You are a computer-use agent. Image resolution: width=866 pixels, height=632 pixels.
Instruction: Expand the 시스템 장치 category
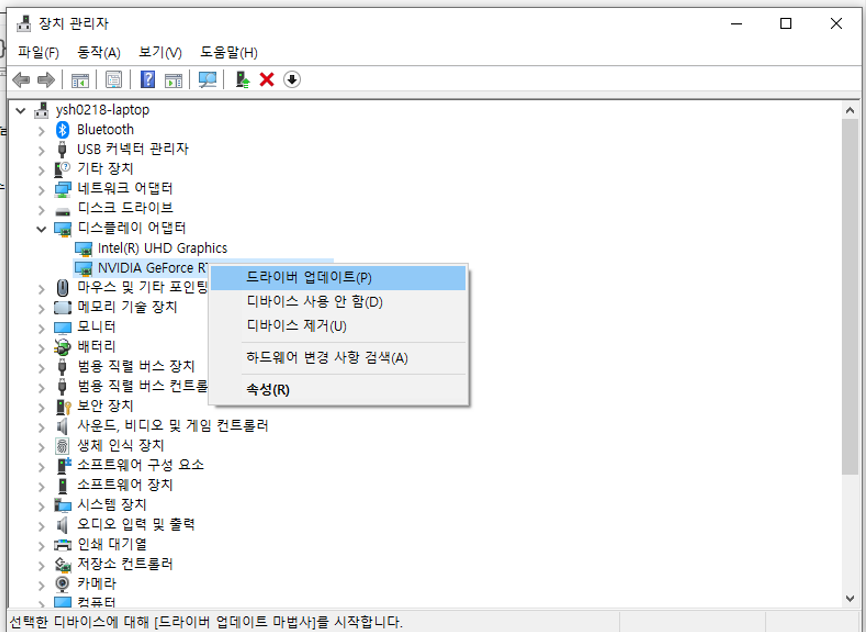41,505
